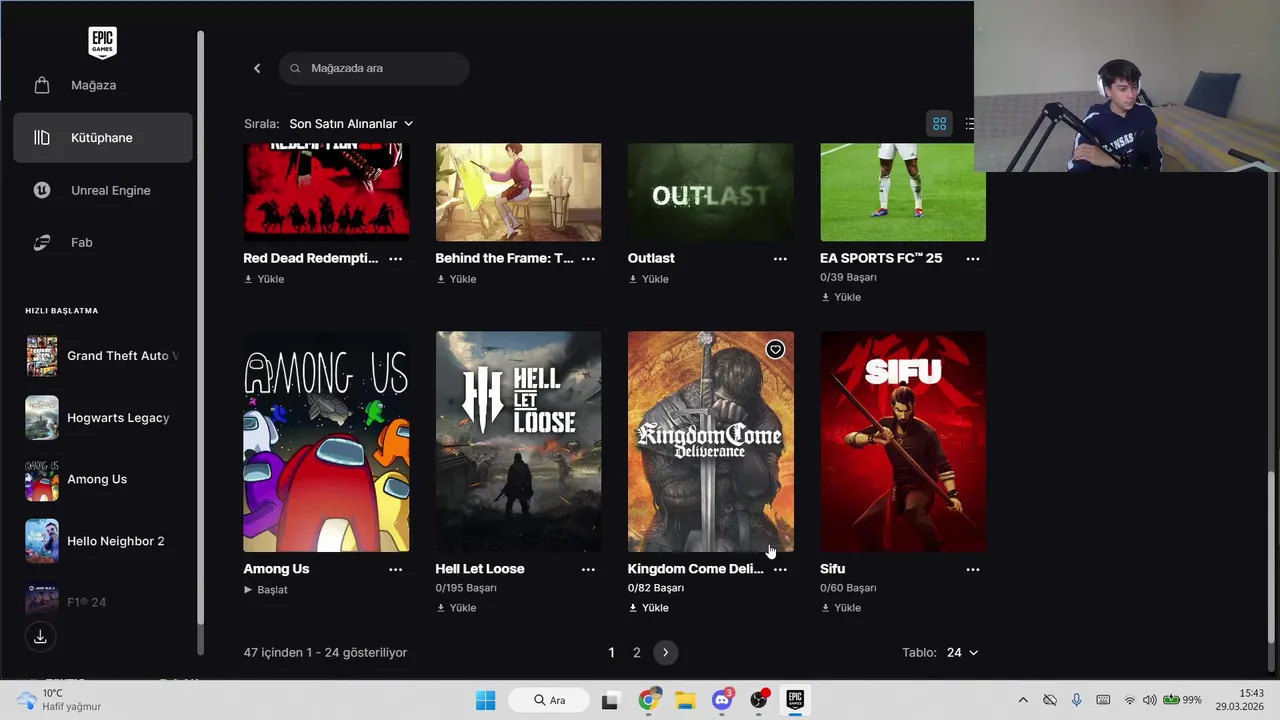The width and height of the screenshot is (1280, 720).
Task: Quick launch F1 24 from sidebar
Action: (x=102, y=602)
